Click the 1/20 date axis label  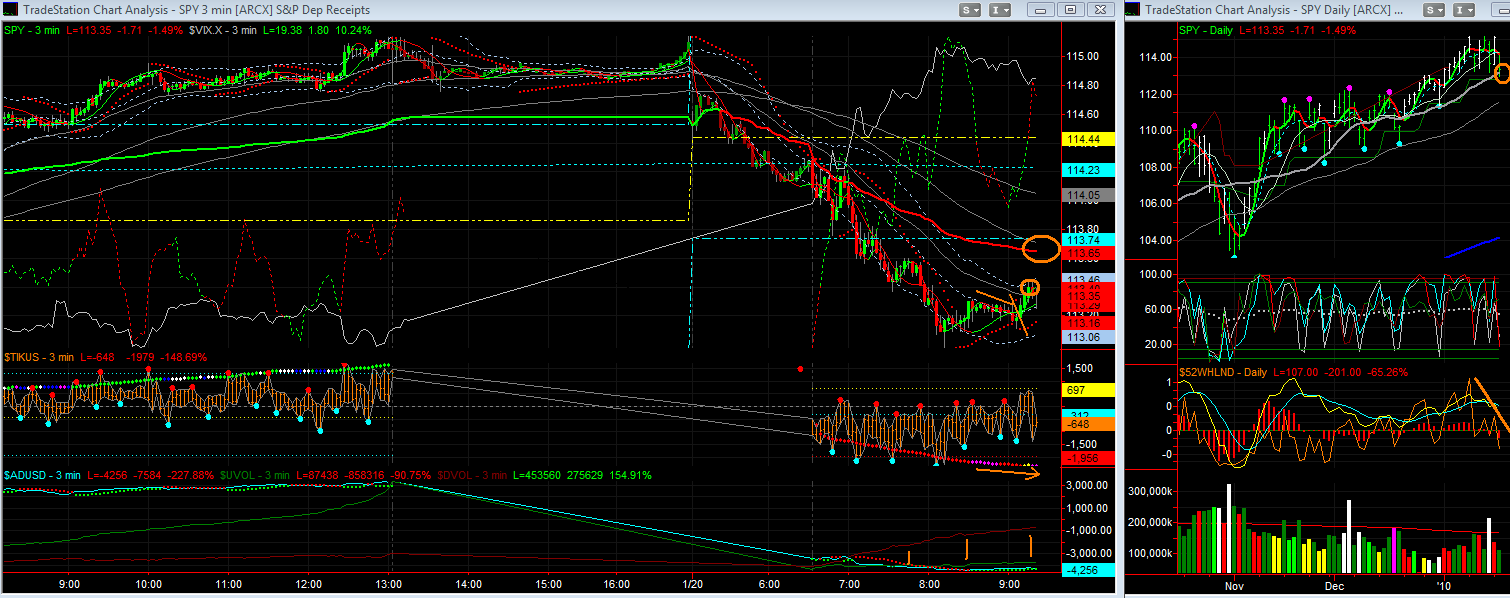pos(694,583)
